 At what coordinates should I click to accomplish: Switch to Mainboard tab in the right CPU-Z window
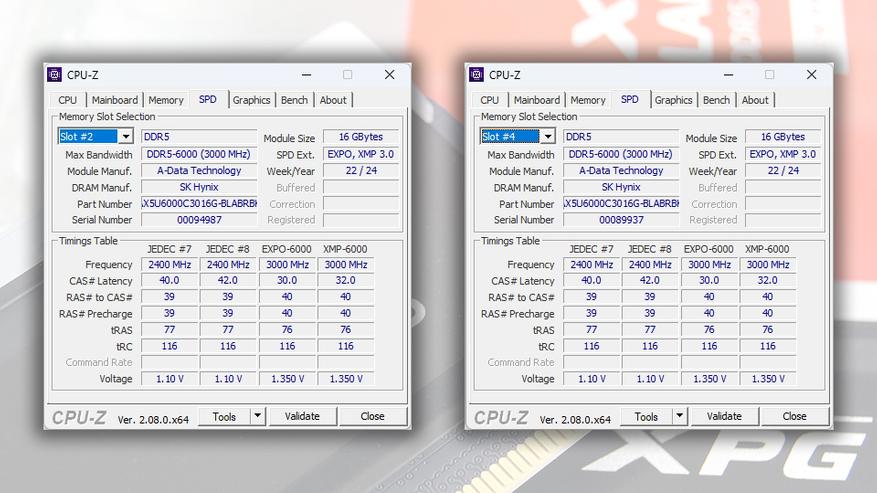click(536, 100)
